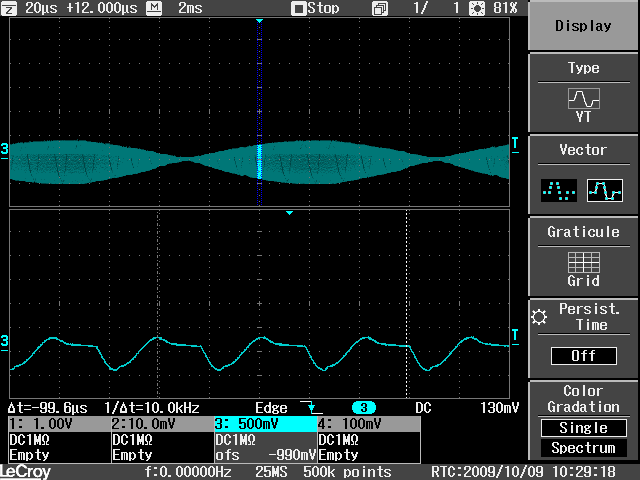Click the f:0.00000Hz frequency readout

[188, 472]
